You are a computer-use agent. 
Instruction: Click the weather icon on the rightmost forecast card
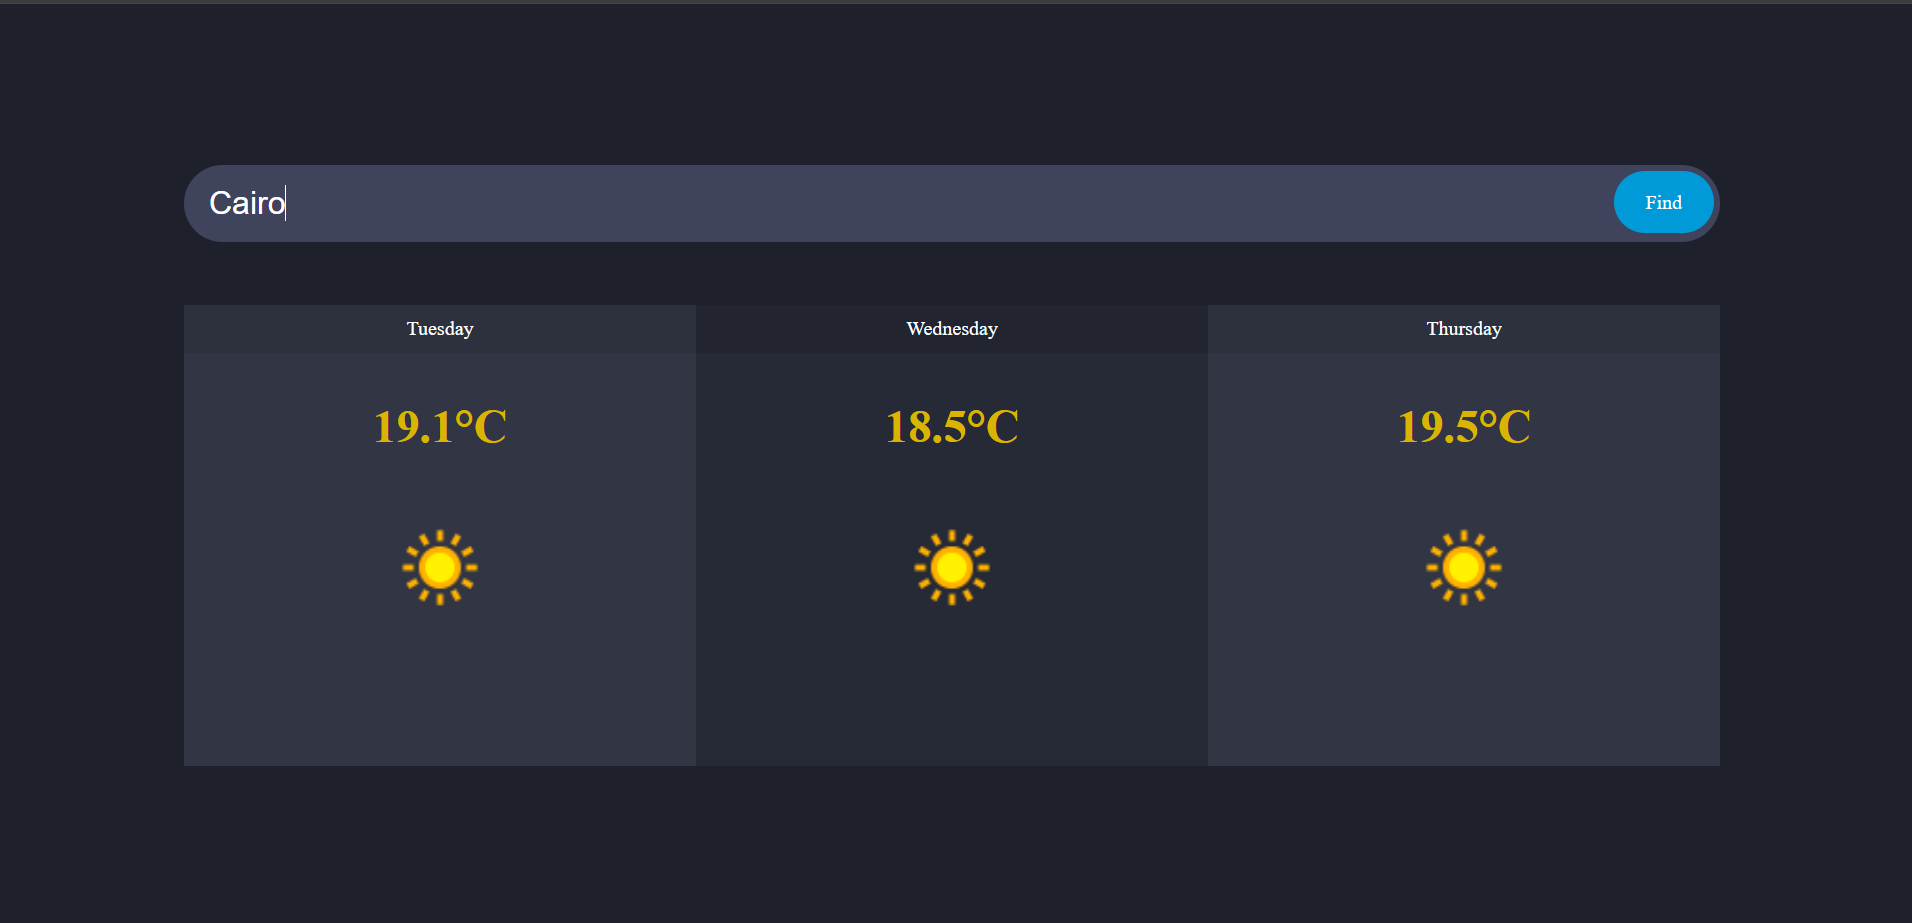click(1463, 567)
